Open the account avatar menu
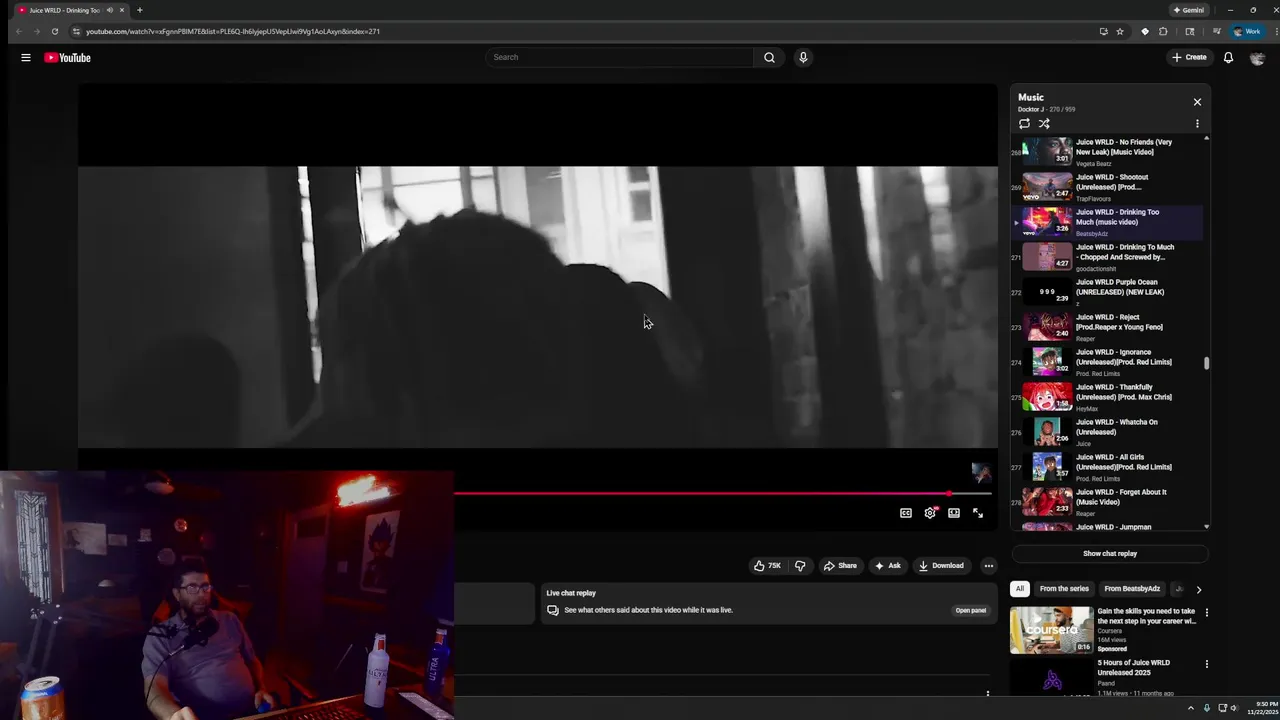 [1257, 57]
